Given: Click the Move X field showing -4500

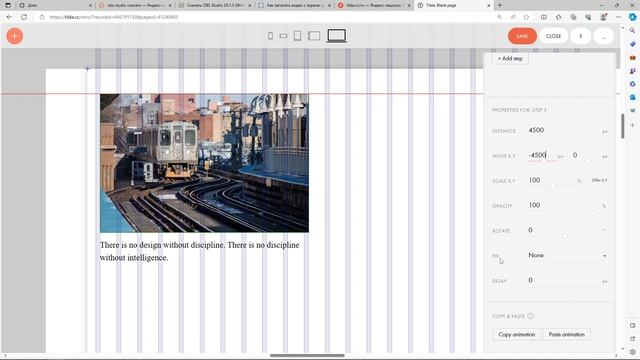Looking at the screenshot, I should click(x=542, y=155).
